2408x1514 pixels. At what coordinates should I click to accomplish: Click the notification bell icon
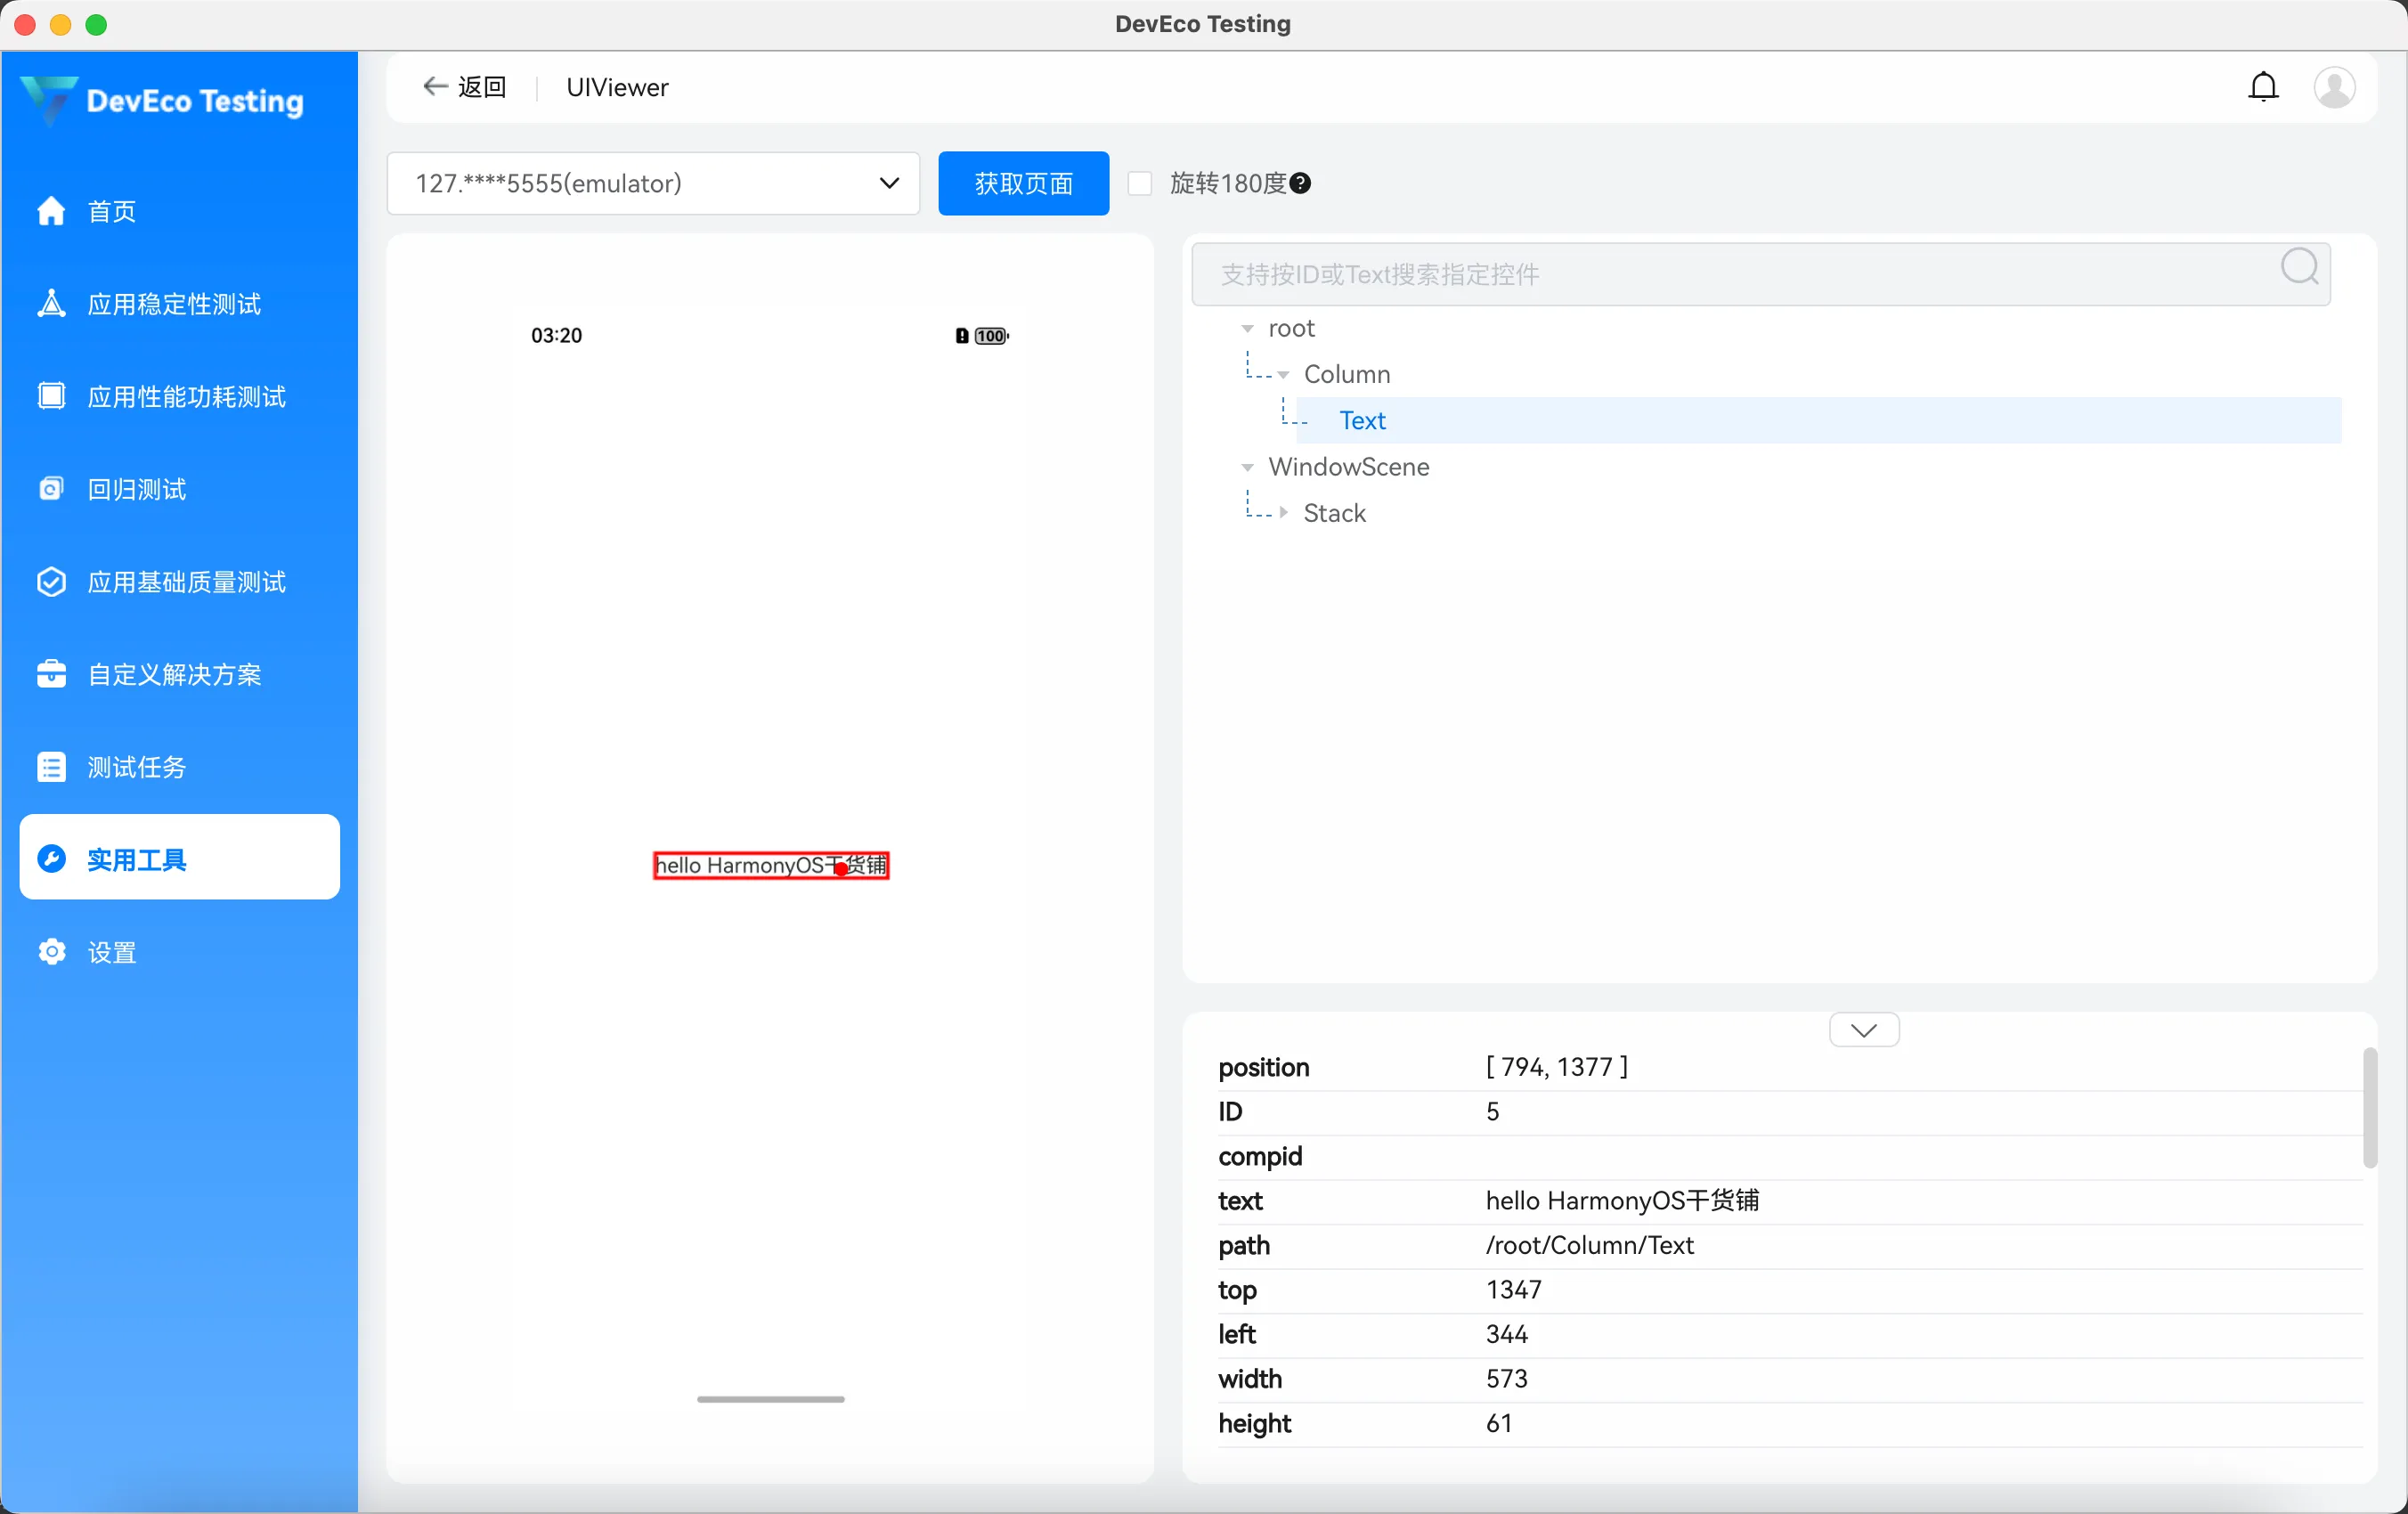click(x=2263, y=87)
